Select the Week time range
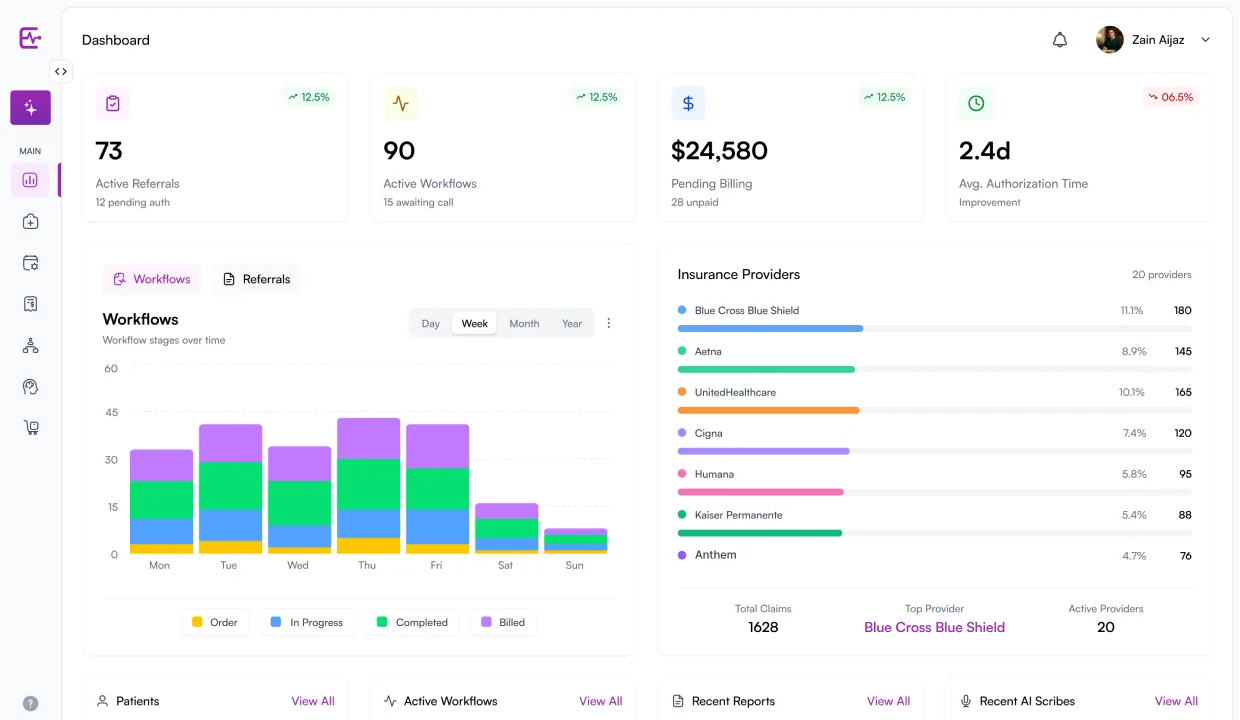The height and width of the screenshot is (720, 1240). (475, 324)
